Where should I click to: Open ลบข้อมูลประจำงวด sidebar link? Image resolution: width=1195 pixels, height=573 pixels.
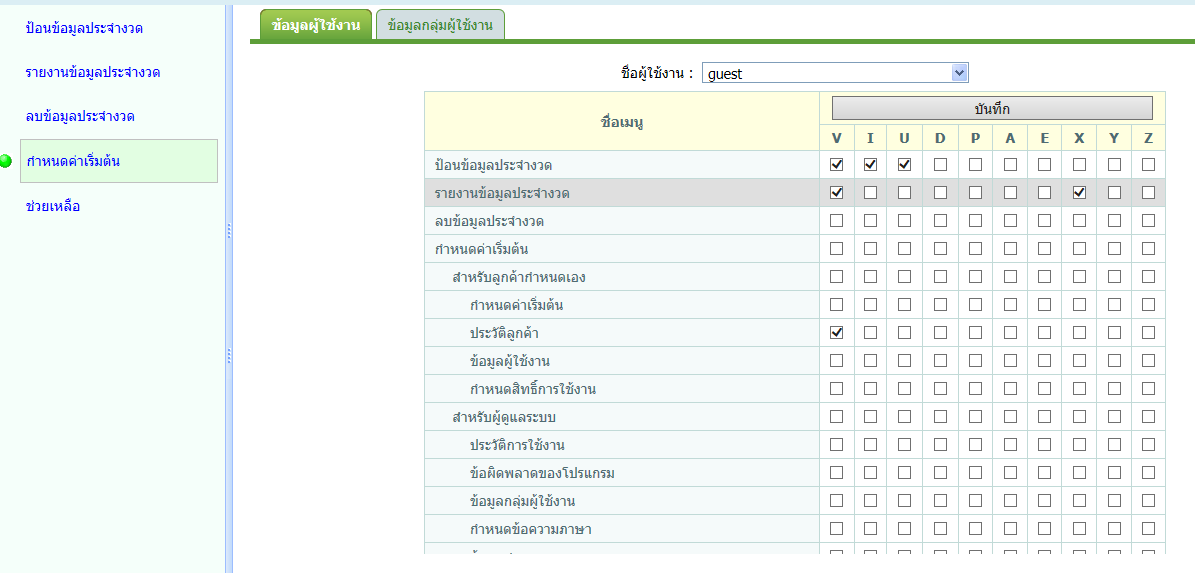pyautogui.click(x=80, y=116)
